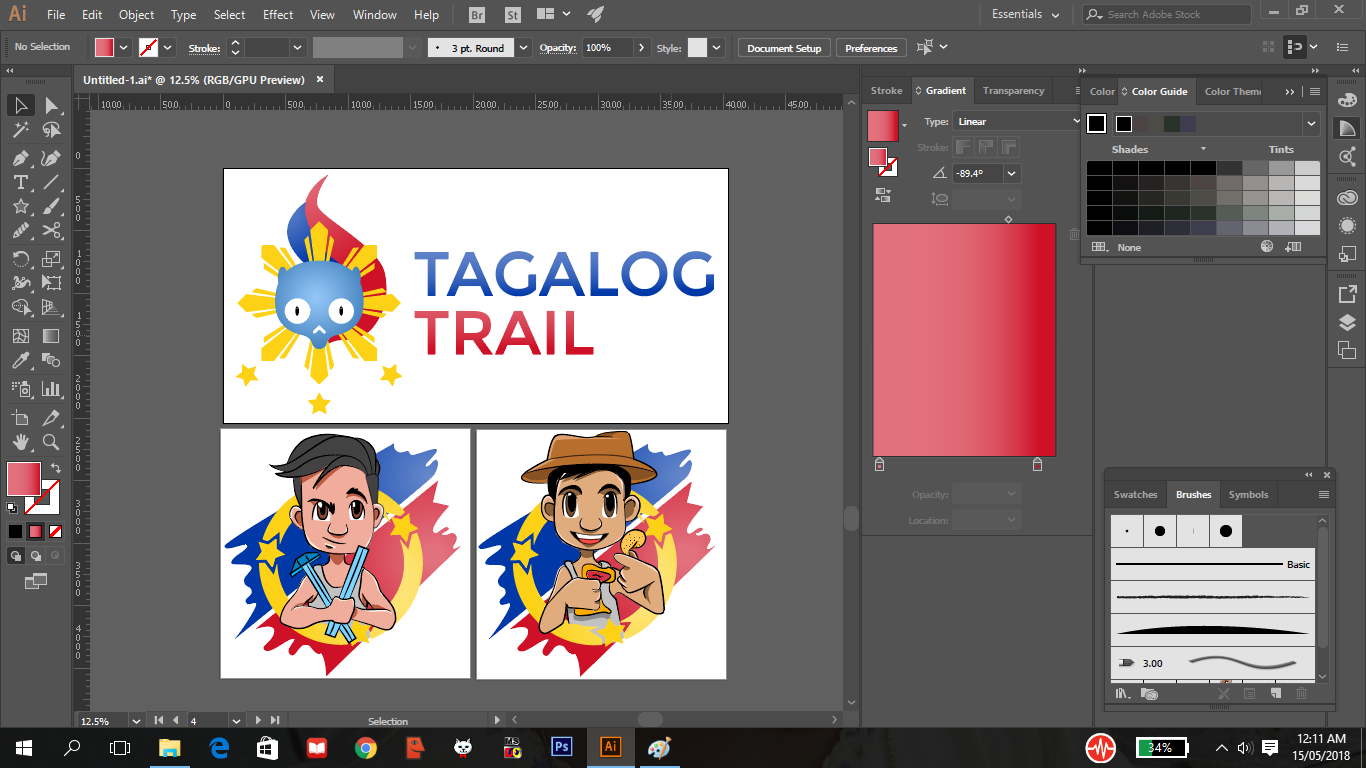Open the Effect menu
Image resolution: width=1366 pixels, height=768 pixels.
pos(278,15)
